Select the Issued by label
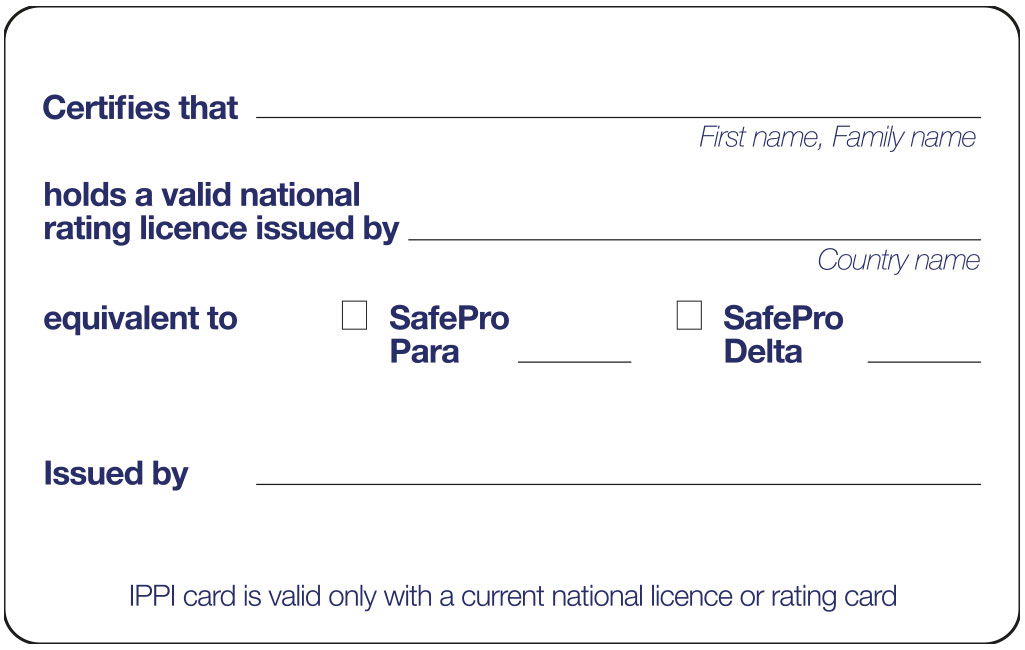This screenshot has height=650, width=1025. [116, 473]
